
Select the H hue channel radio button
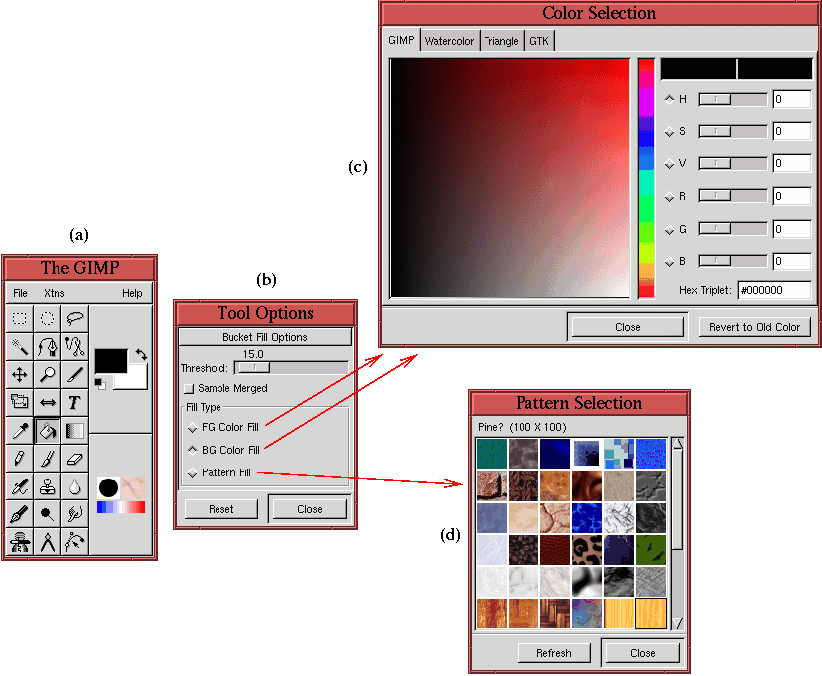(x=669, y=99)
